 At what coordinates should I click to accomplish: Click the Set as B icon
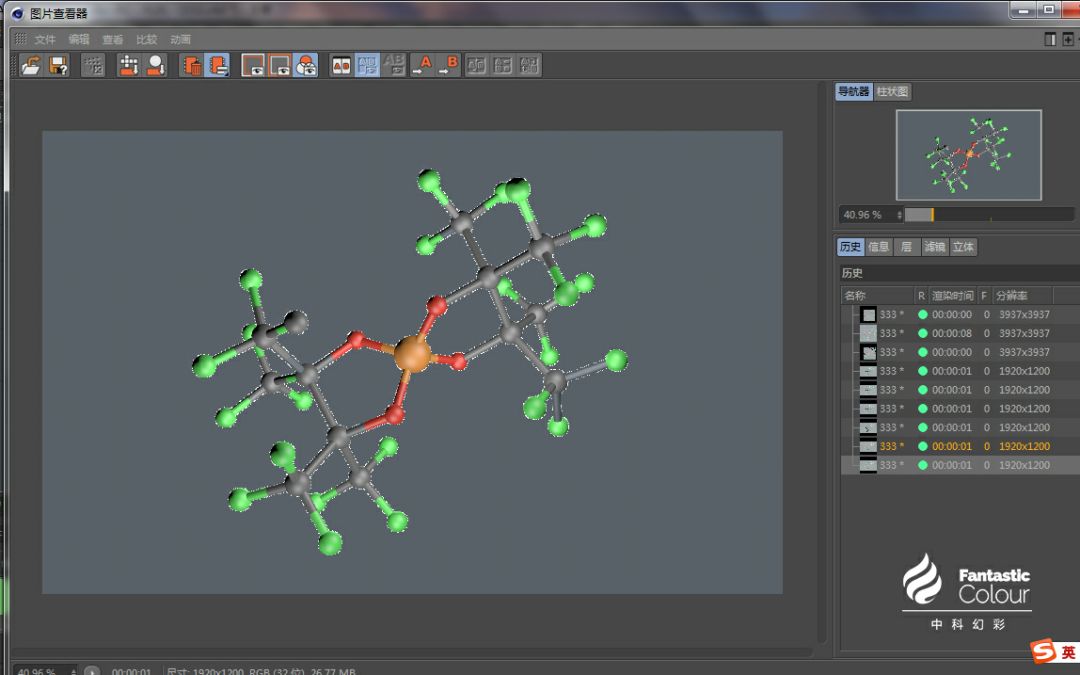448,66
